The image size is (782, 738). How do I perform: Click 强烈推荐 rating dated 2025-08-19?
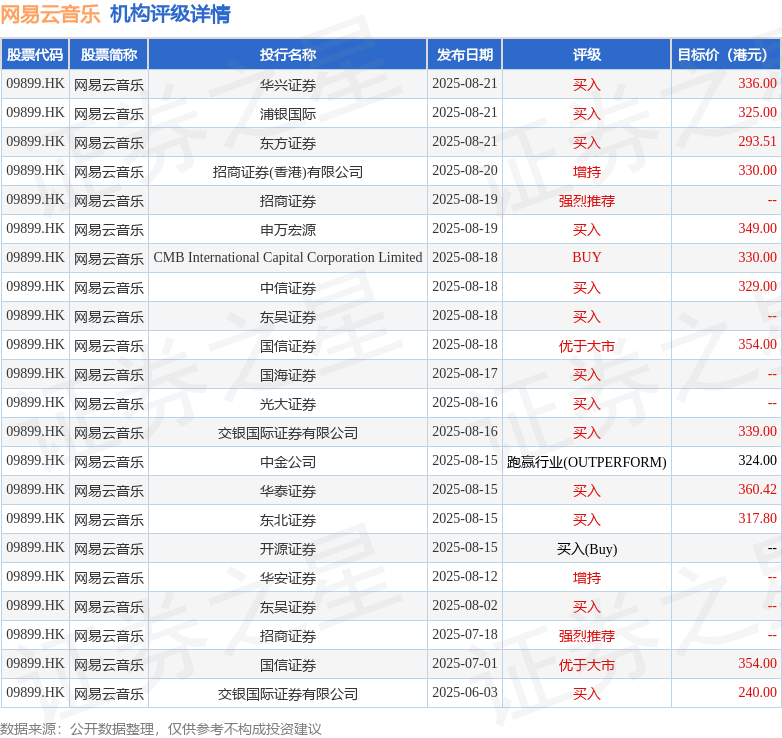coord(586,200)
